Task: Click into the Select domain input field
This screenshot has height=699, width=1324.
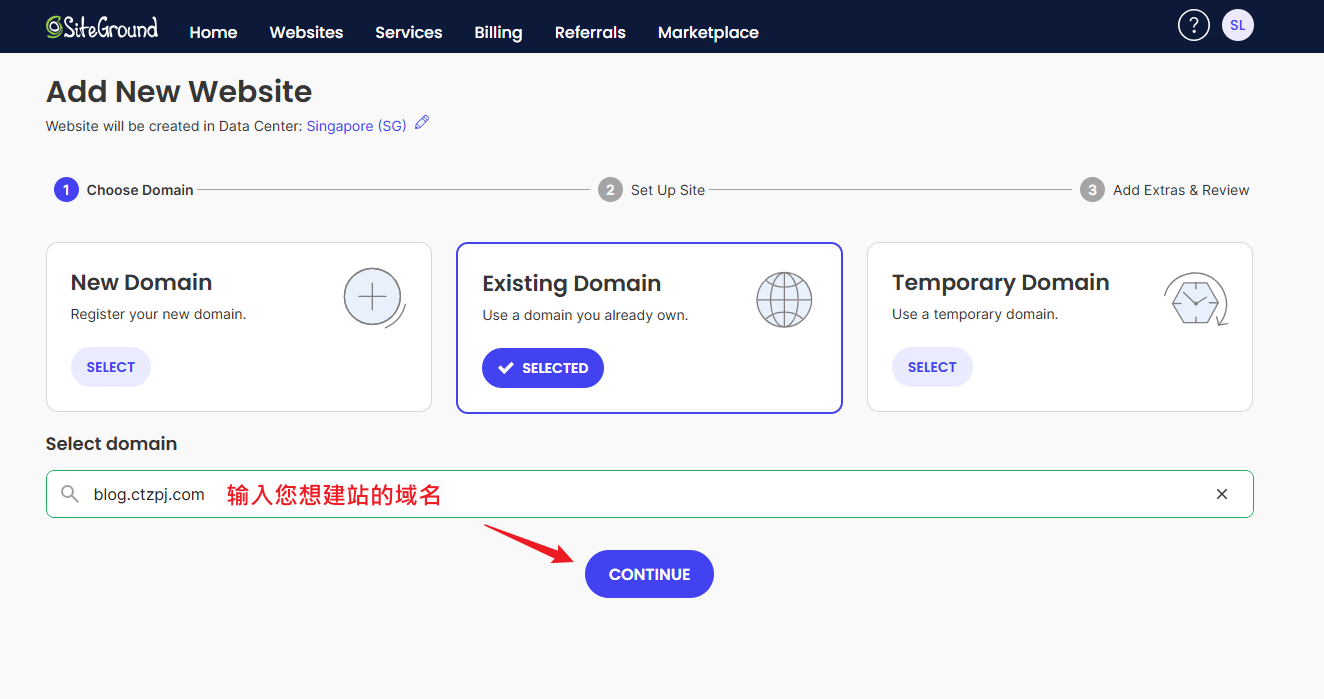Action: tap(700, 494)
